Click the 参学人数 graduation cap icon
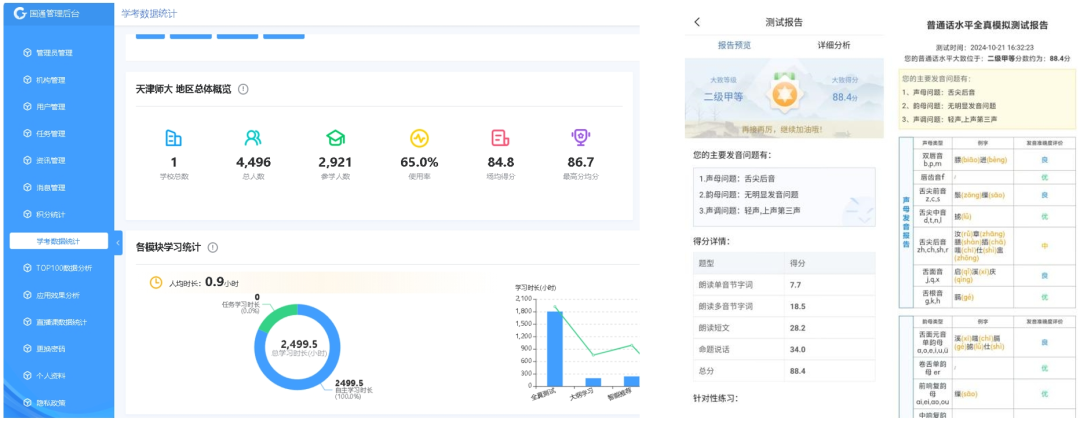 tap(335, 138)
